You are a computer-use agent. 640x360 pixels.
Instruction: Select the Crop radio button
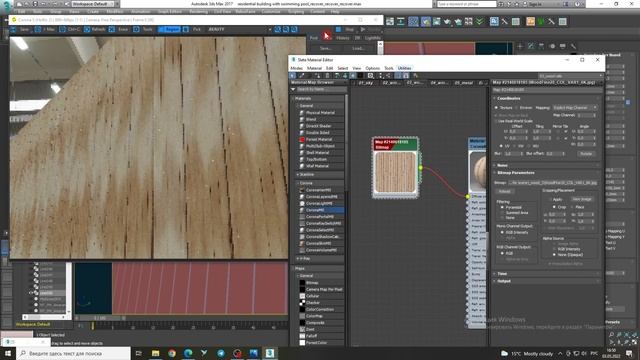[554, 207]
